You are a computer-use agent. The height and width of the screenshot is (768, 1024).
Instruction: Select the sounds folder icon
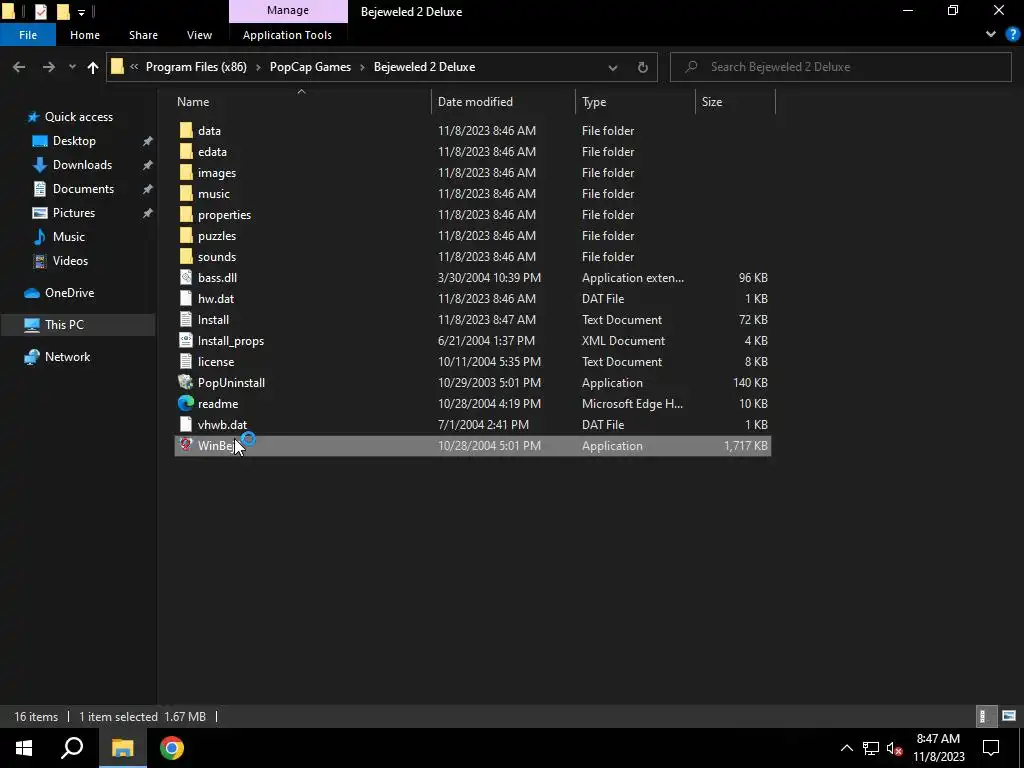(x=186, y=256)
